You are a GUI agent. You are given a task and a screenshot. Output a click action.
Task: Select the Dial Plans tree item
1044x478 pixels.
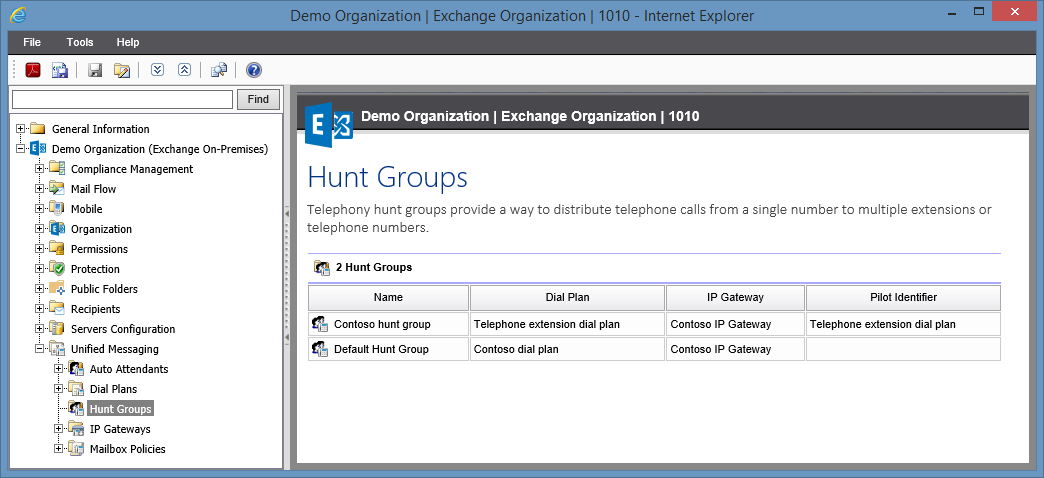pos(113,388)
